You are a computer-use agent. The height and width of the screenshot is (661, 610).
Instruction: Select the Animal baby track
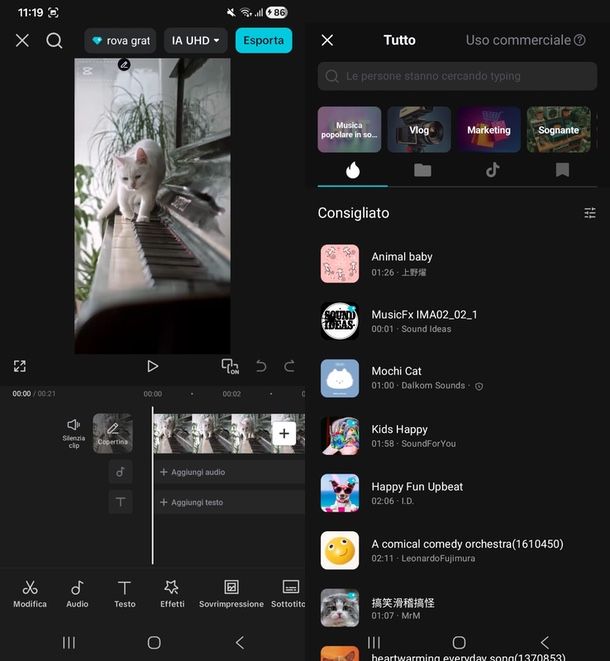pos(457,264)
